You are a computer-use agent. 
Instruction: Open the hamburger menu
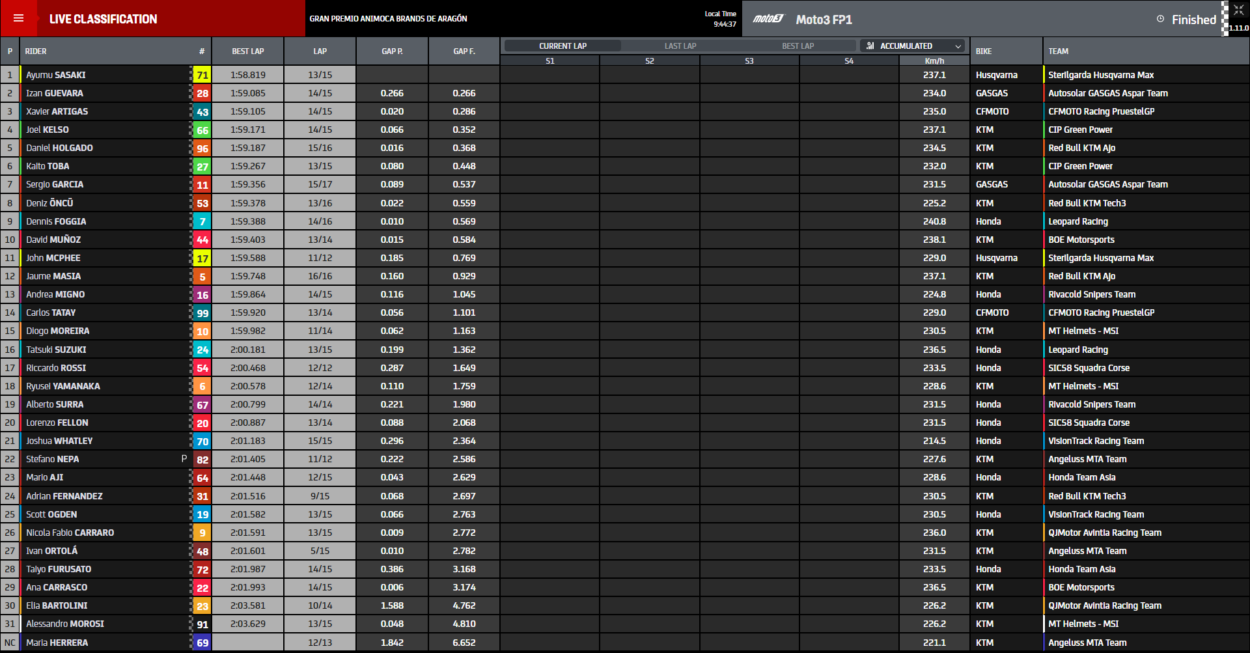18,19
